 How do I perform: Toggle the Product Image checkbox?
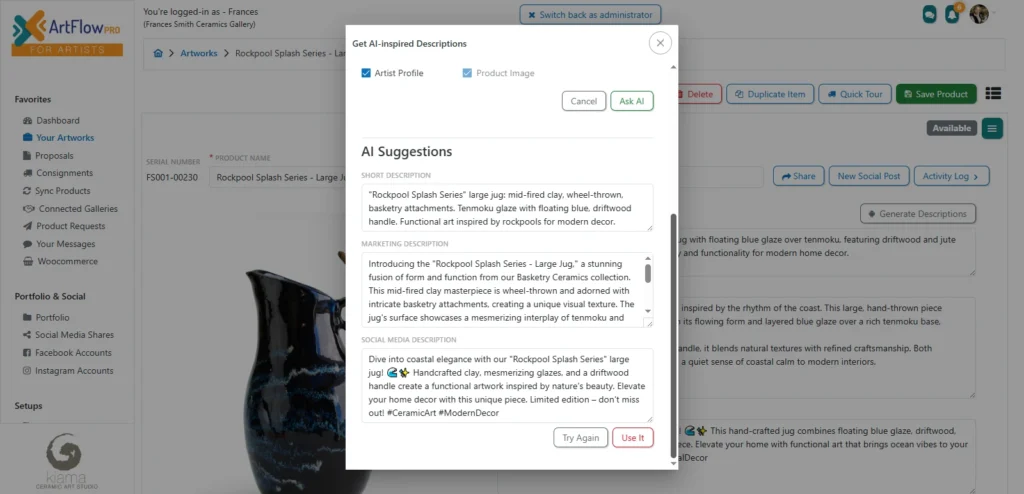[x=467, y=73]
